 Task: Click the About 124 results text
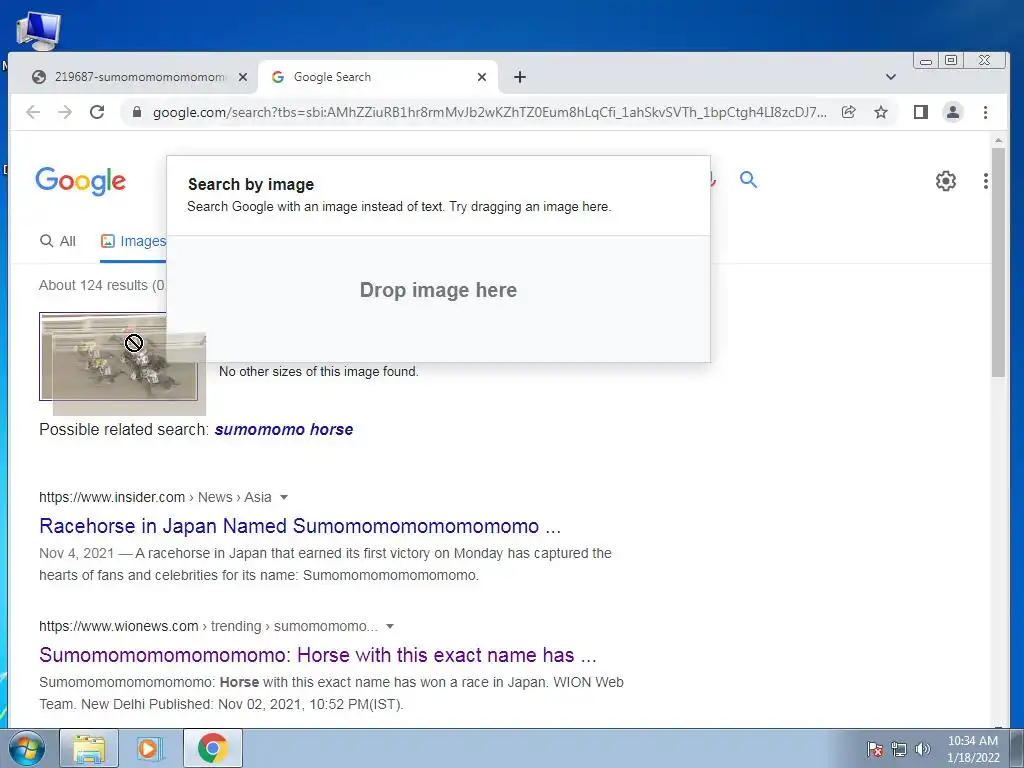tap(102, 285)
